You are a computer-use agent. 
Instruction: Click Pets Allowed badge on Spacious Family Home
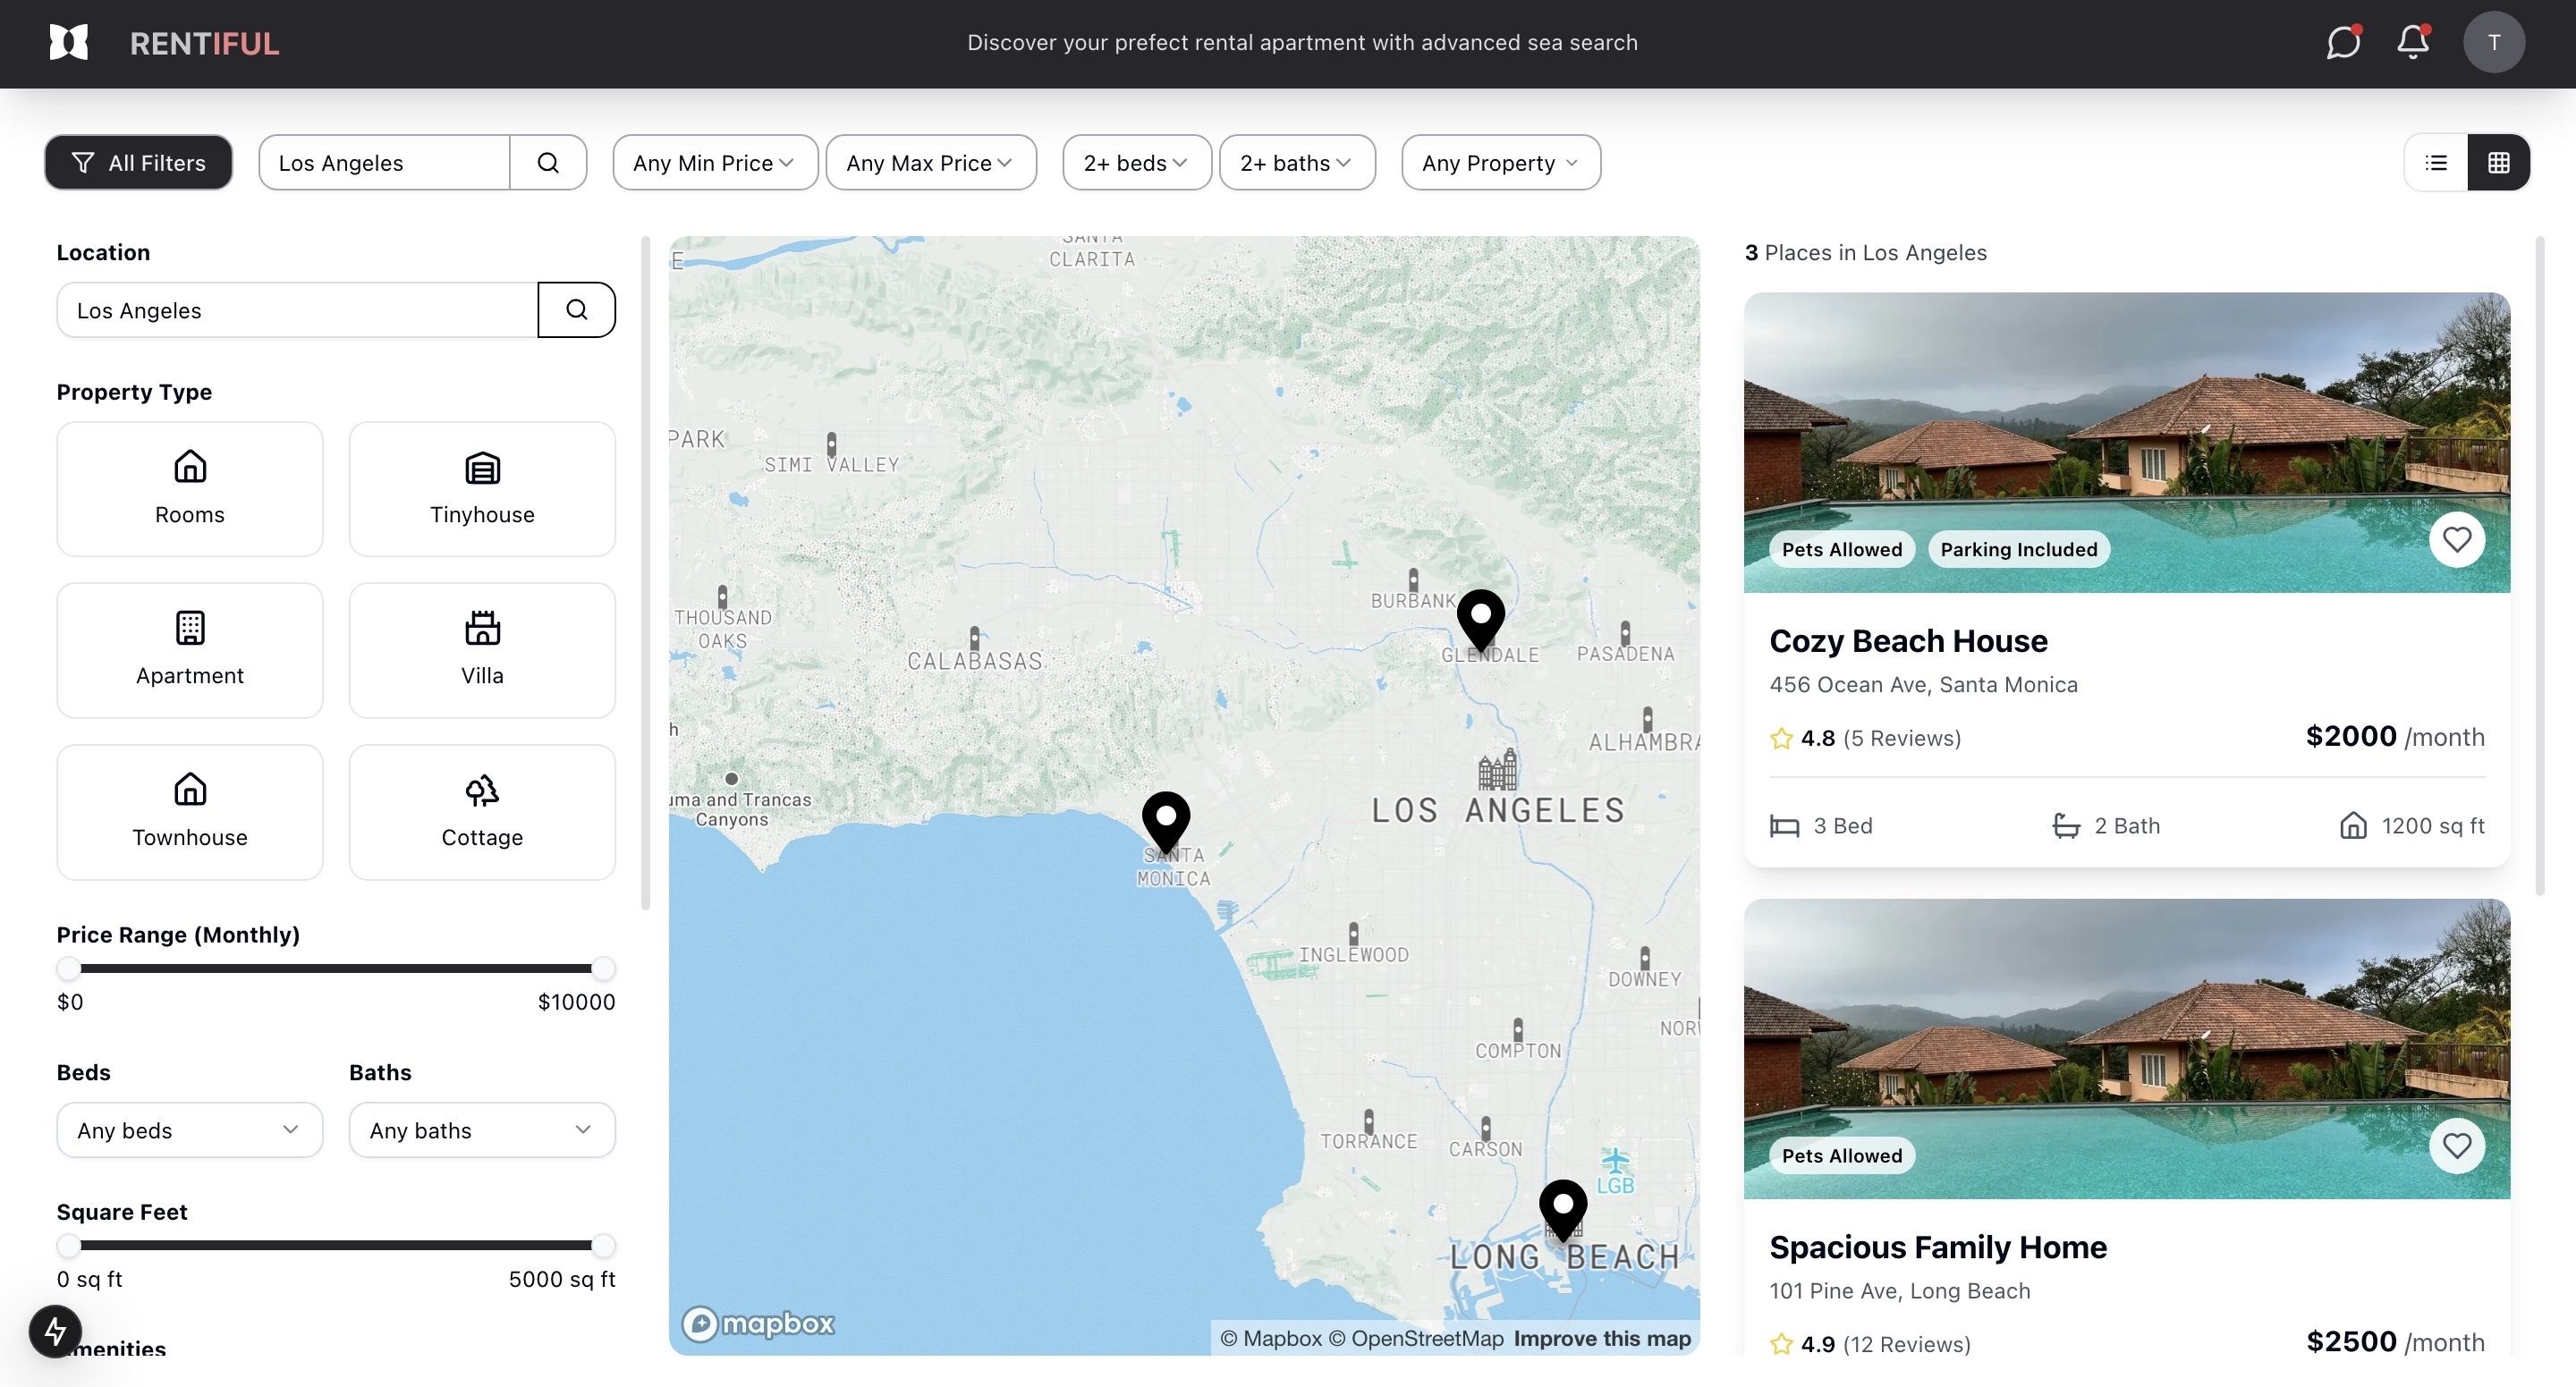(1842, 1155)
